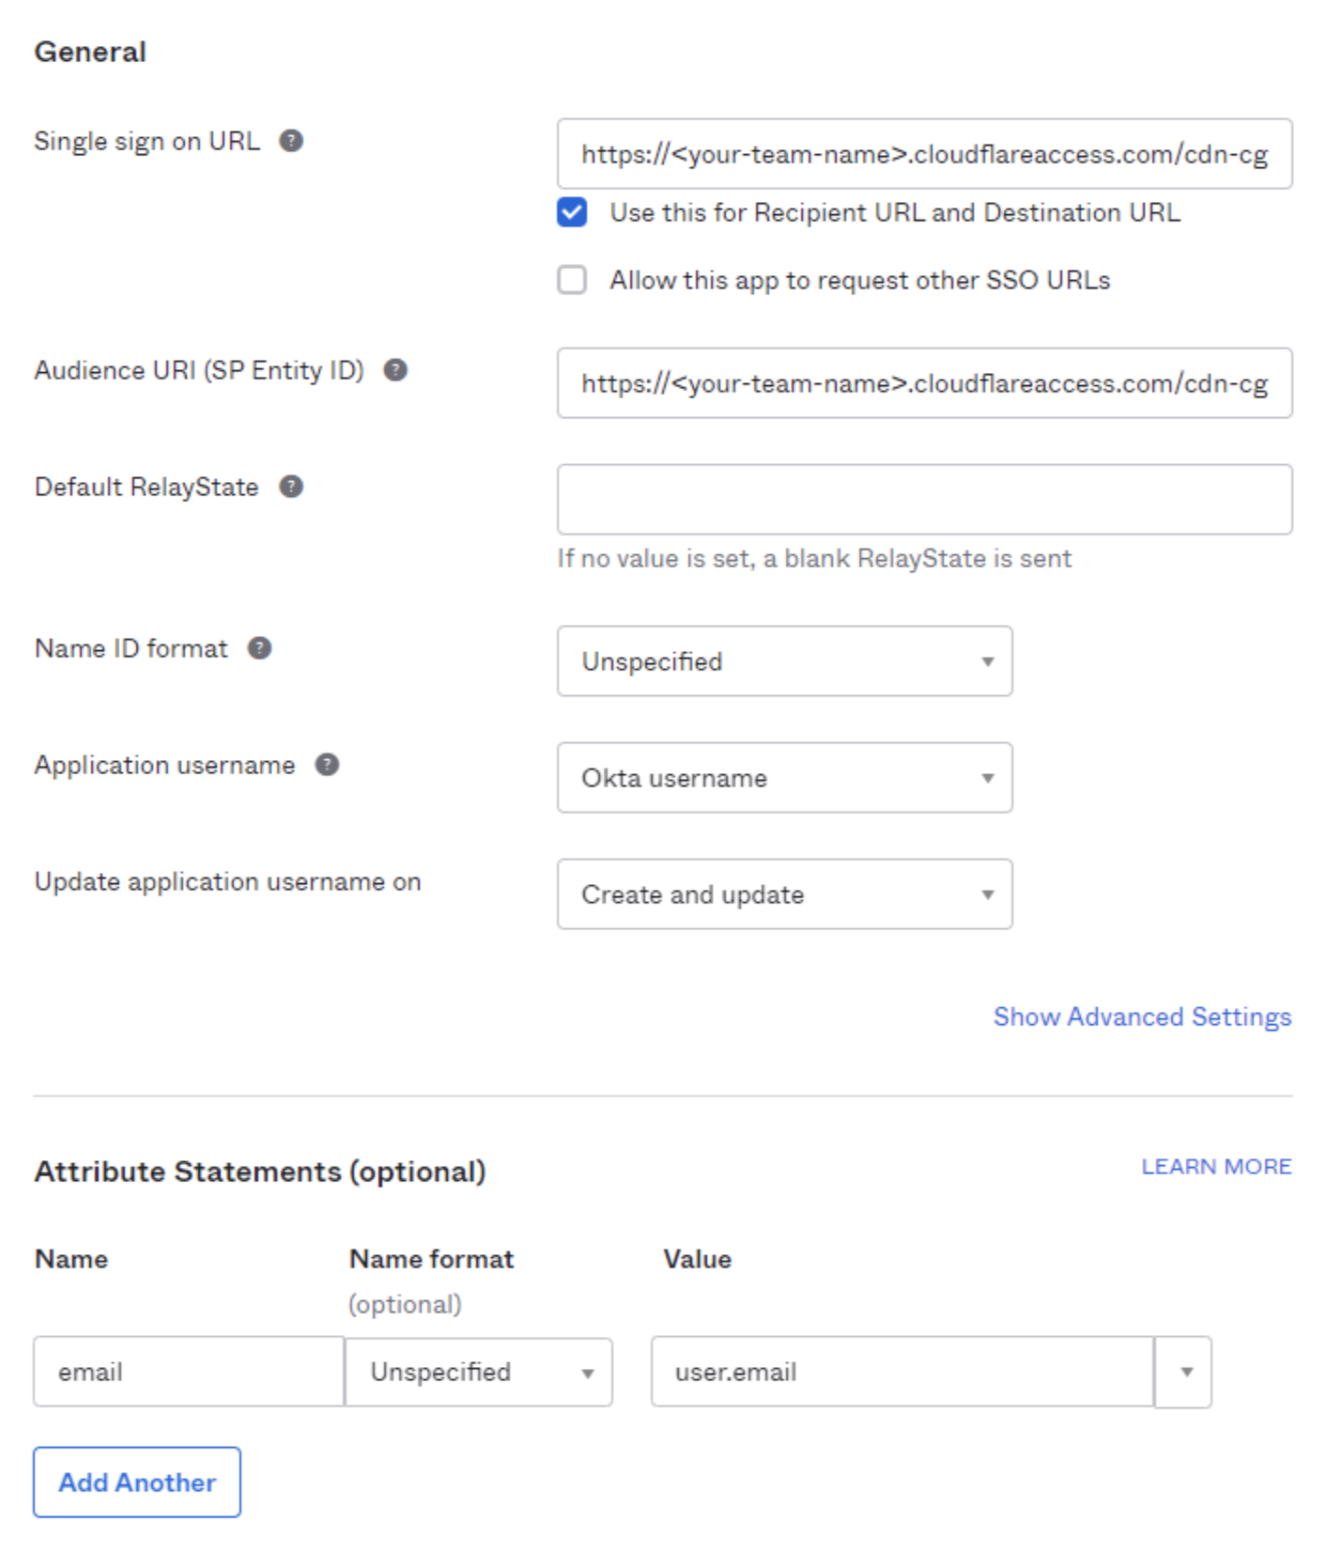Click inside the Default RelayState field

click(x=923, y=498)
